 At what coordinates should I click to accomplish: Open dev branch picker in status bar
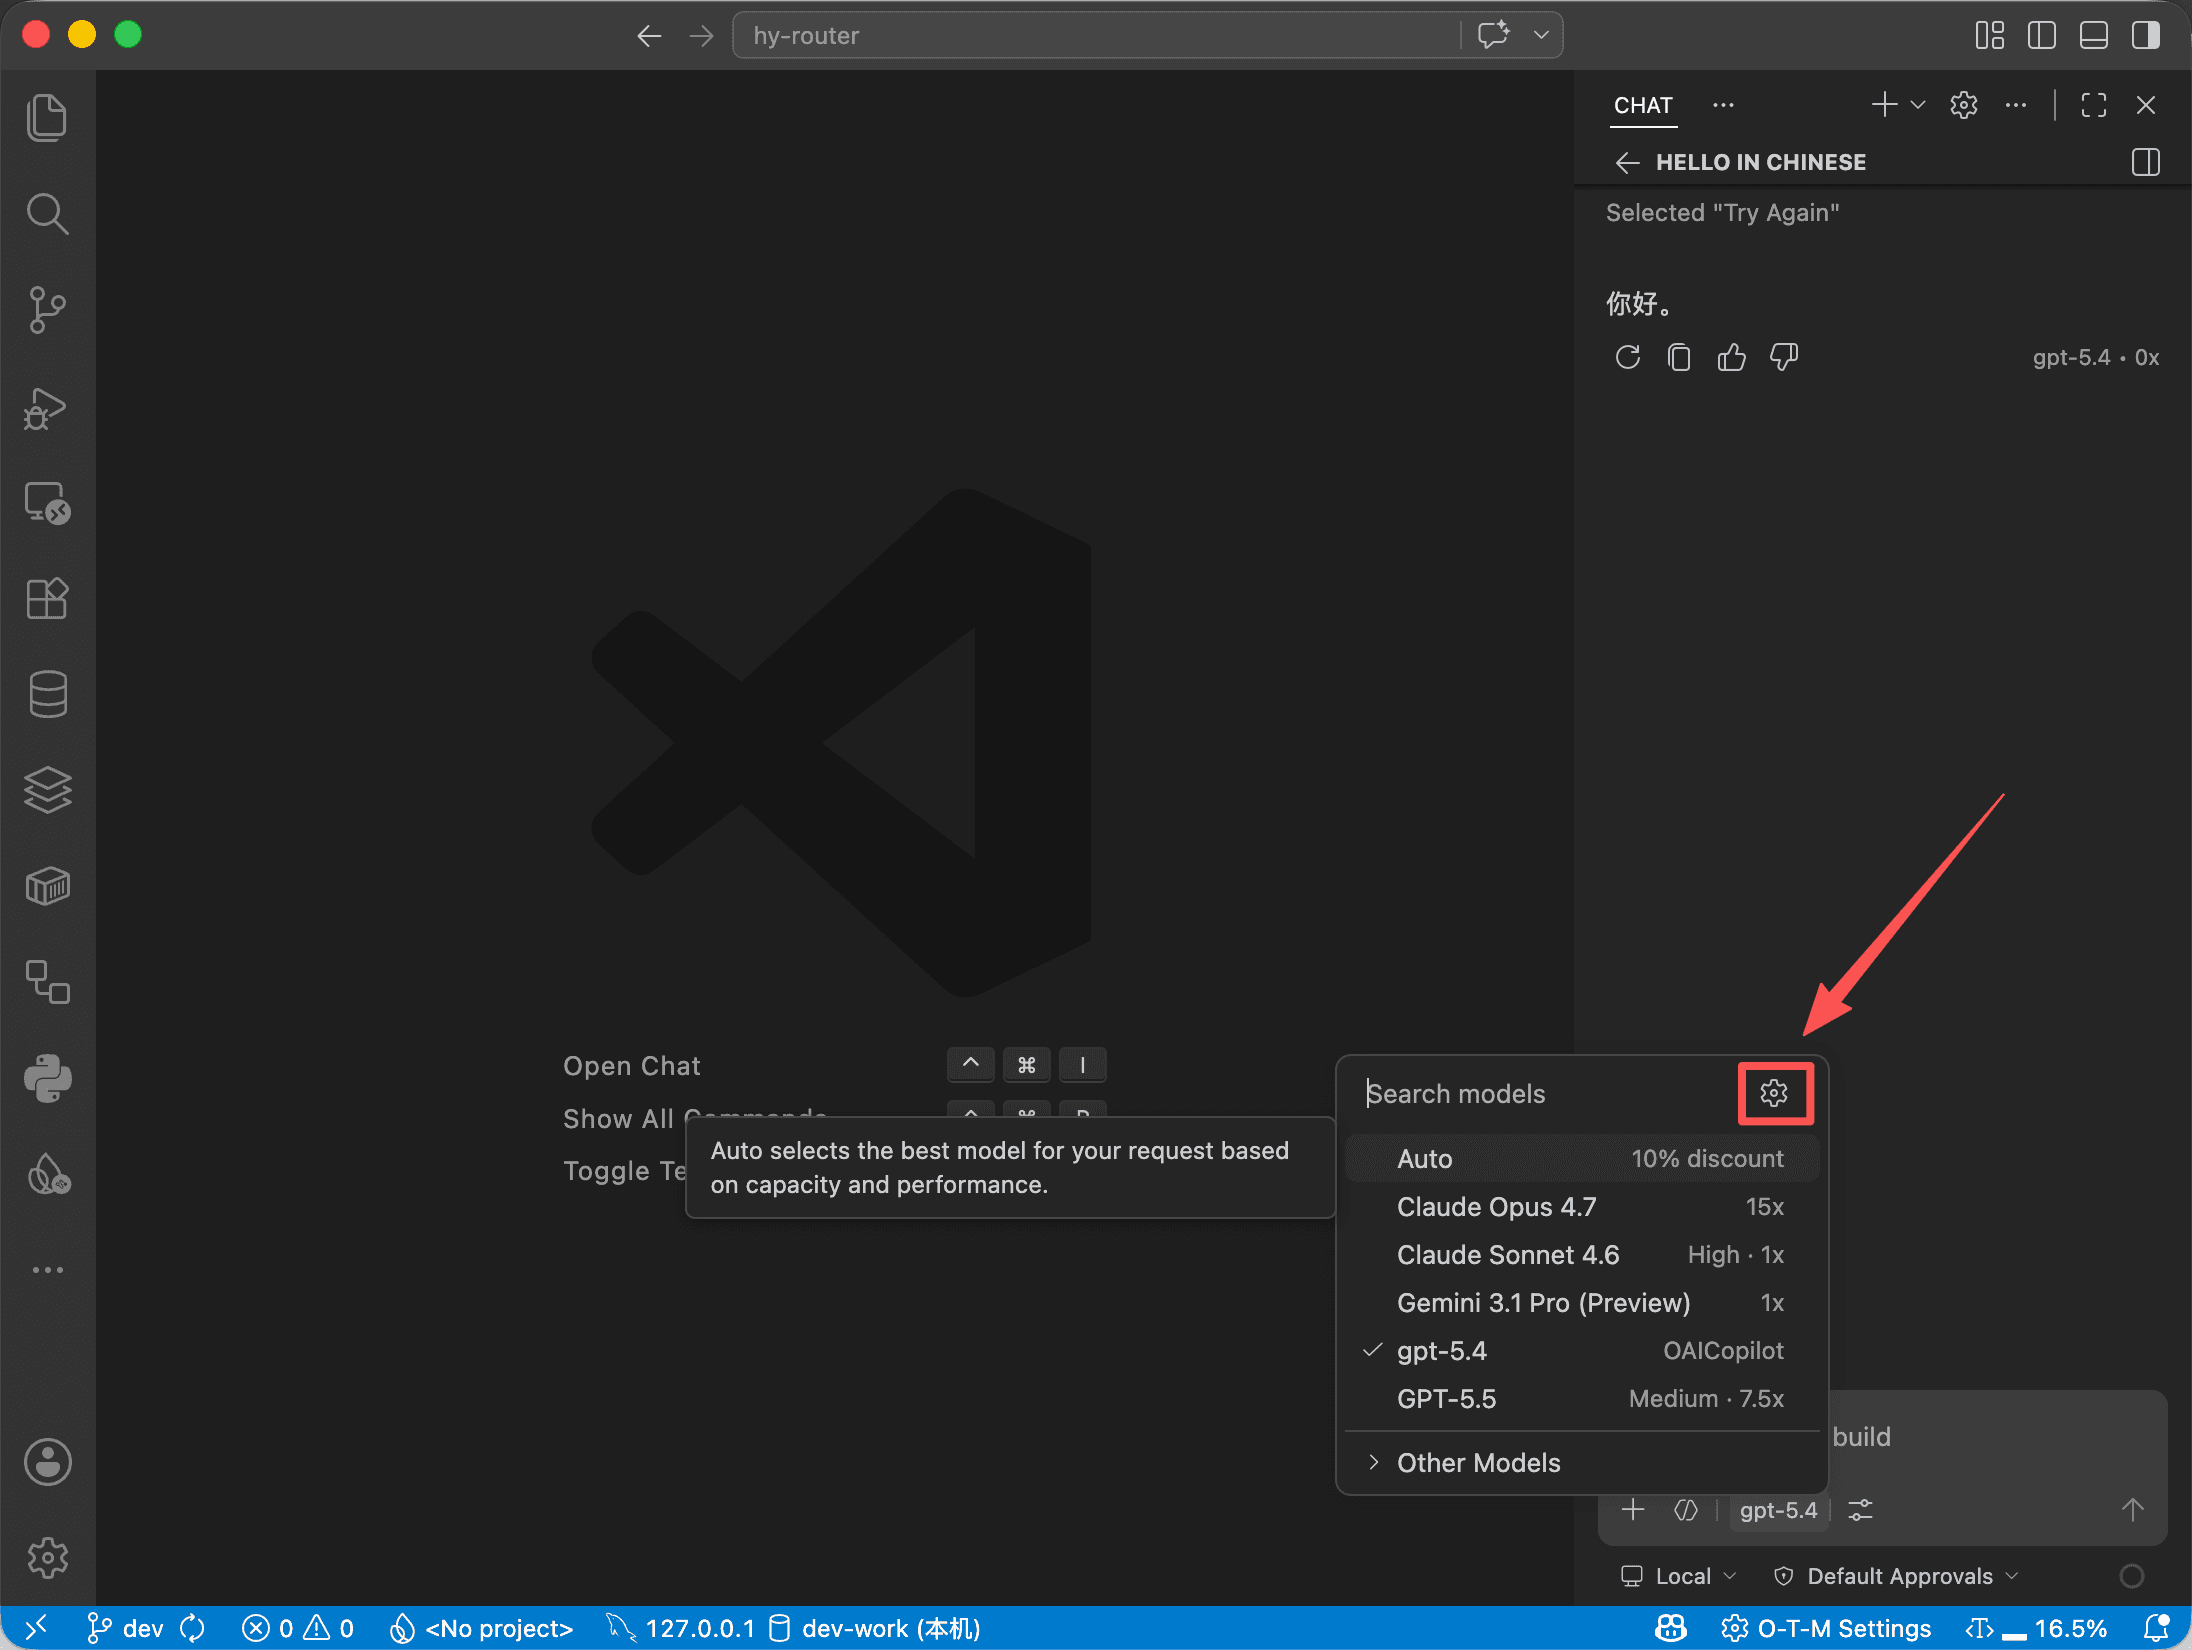click(x=125, y=1629)
